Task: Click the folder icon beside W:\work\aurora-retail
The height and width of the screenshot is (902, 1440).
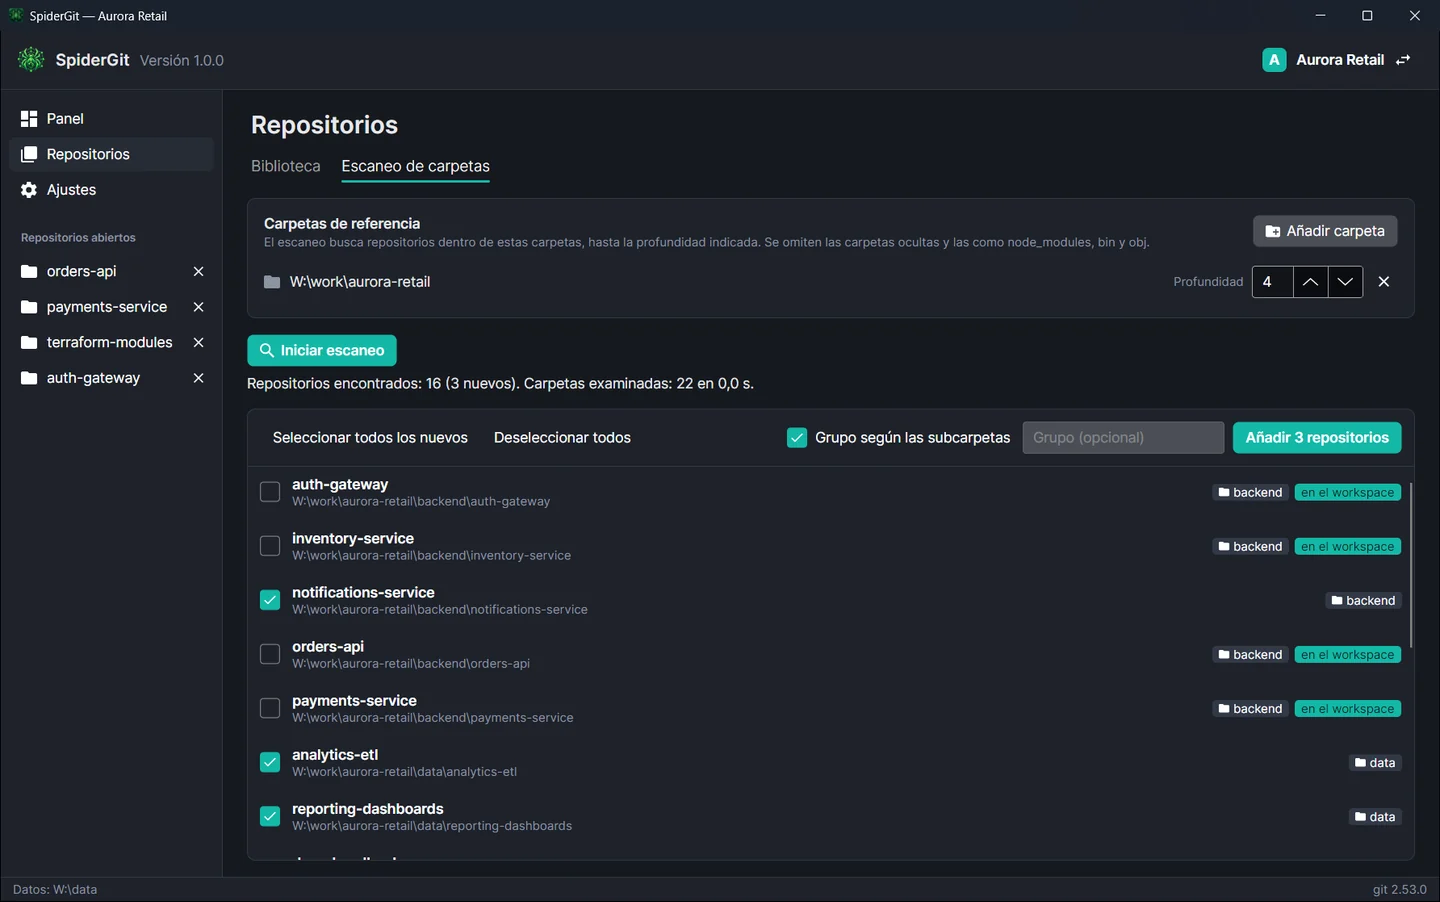Action: pos(272,282)
